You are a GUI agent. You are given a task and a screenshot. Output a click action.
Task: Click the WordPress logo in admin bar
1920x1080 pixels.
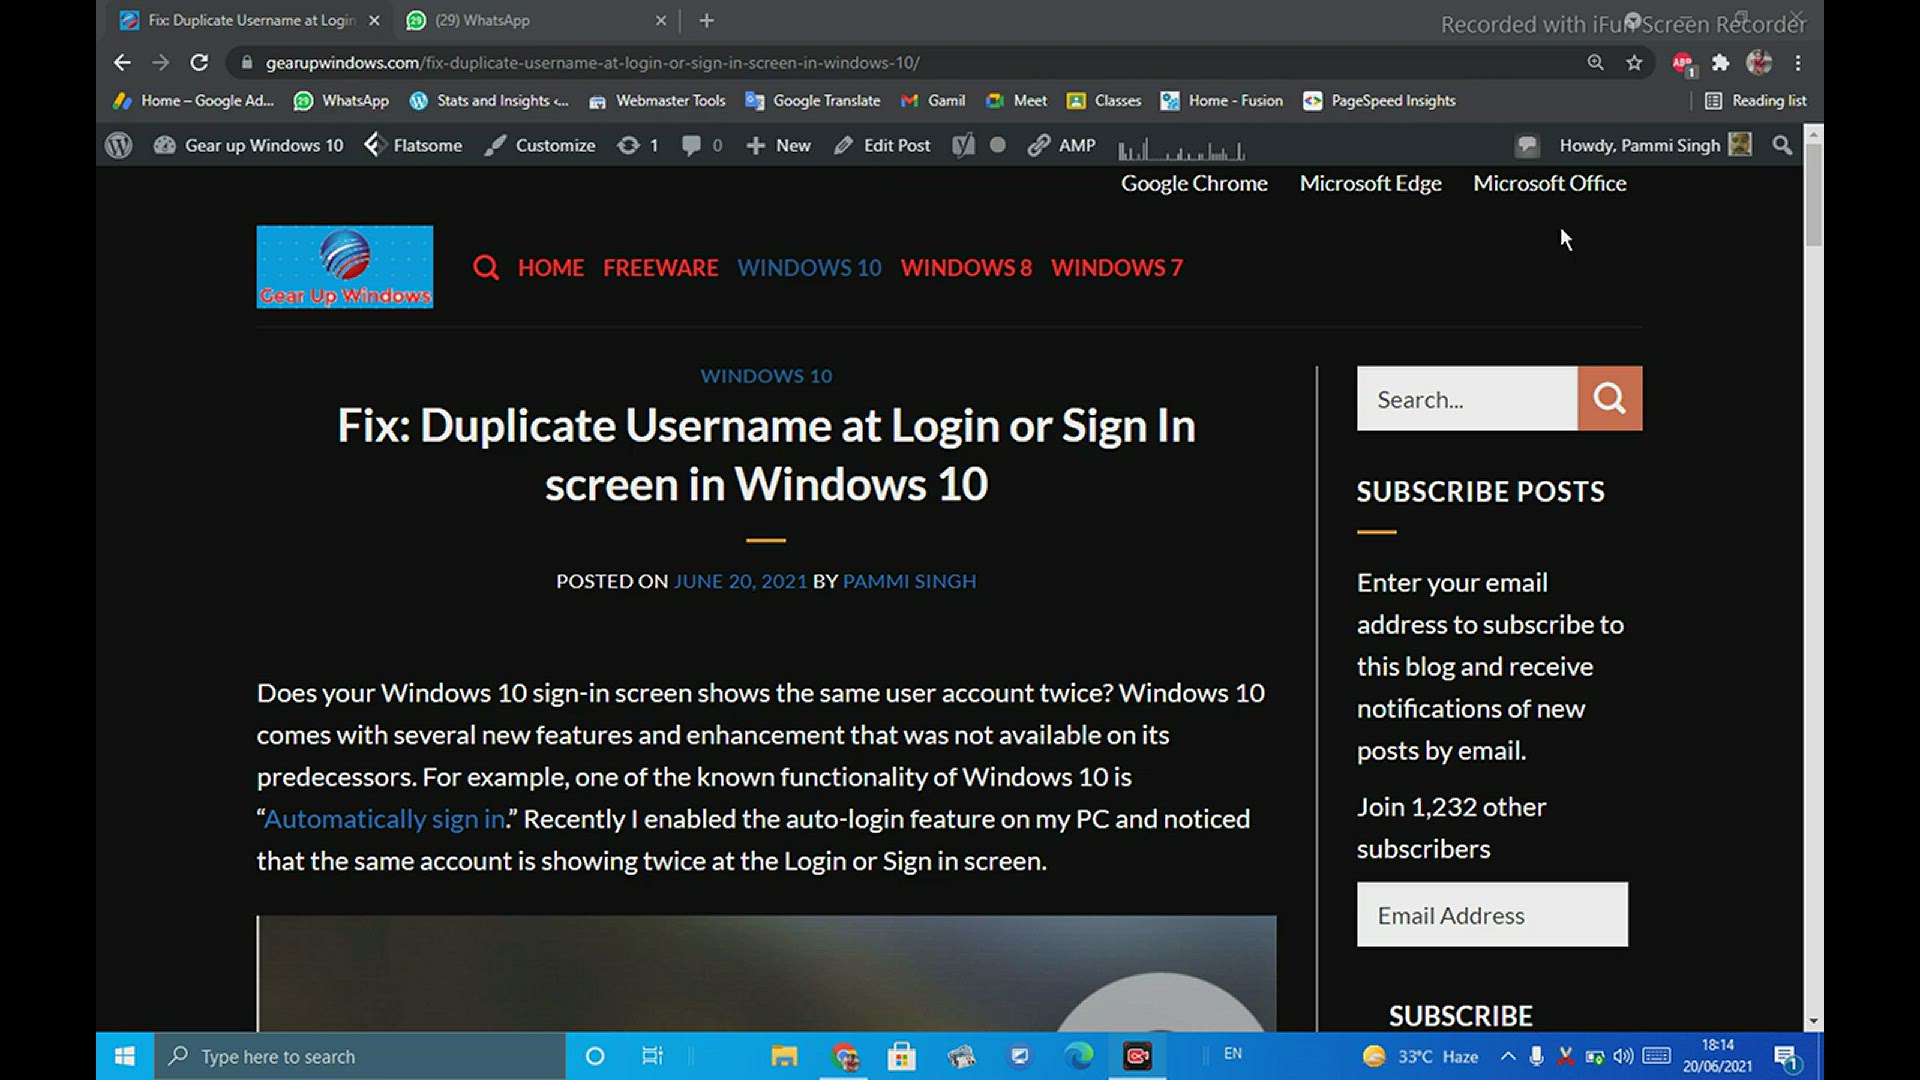(x=119, y=146)
